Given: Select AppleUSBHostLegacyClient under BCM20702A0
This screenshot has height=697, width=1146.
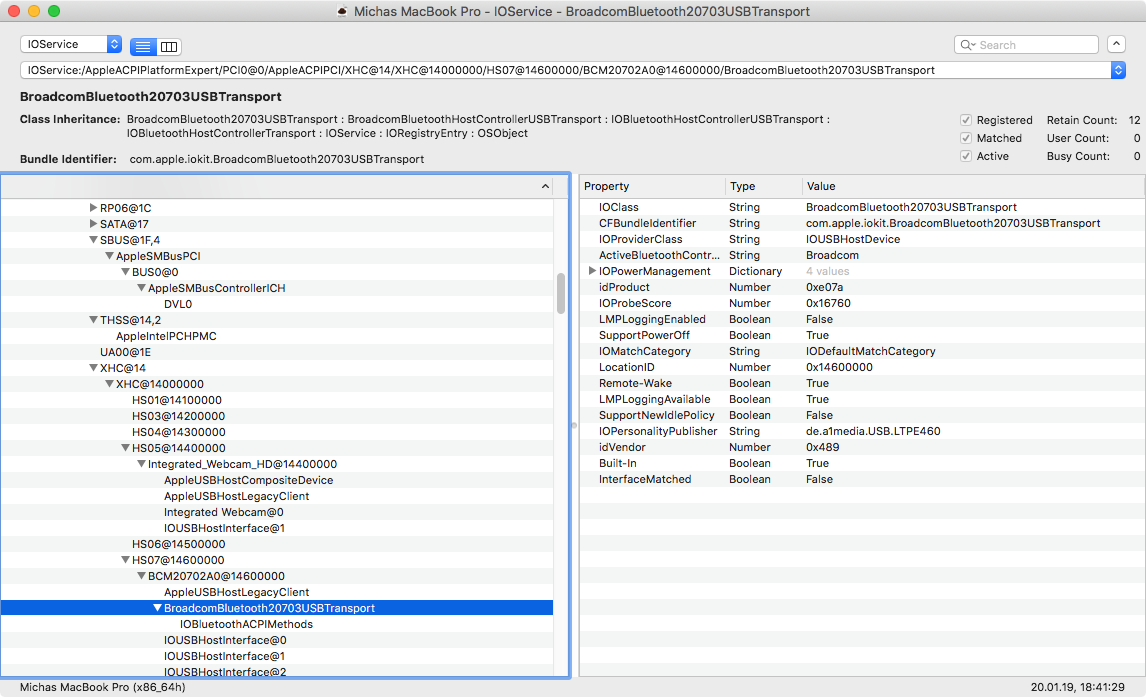Looking at the screenshot, I should [x=277, y=593].
